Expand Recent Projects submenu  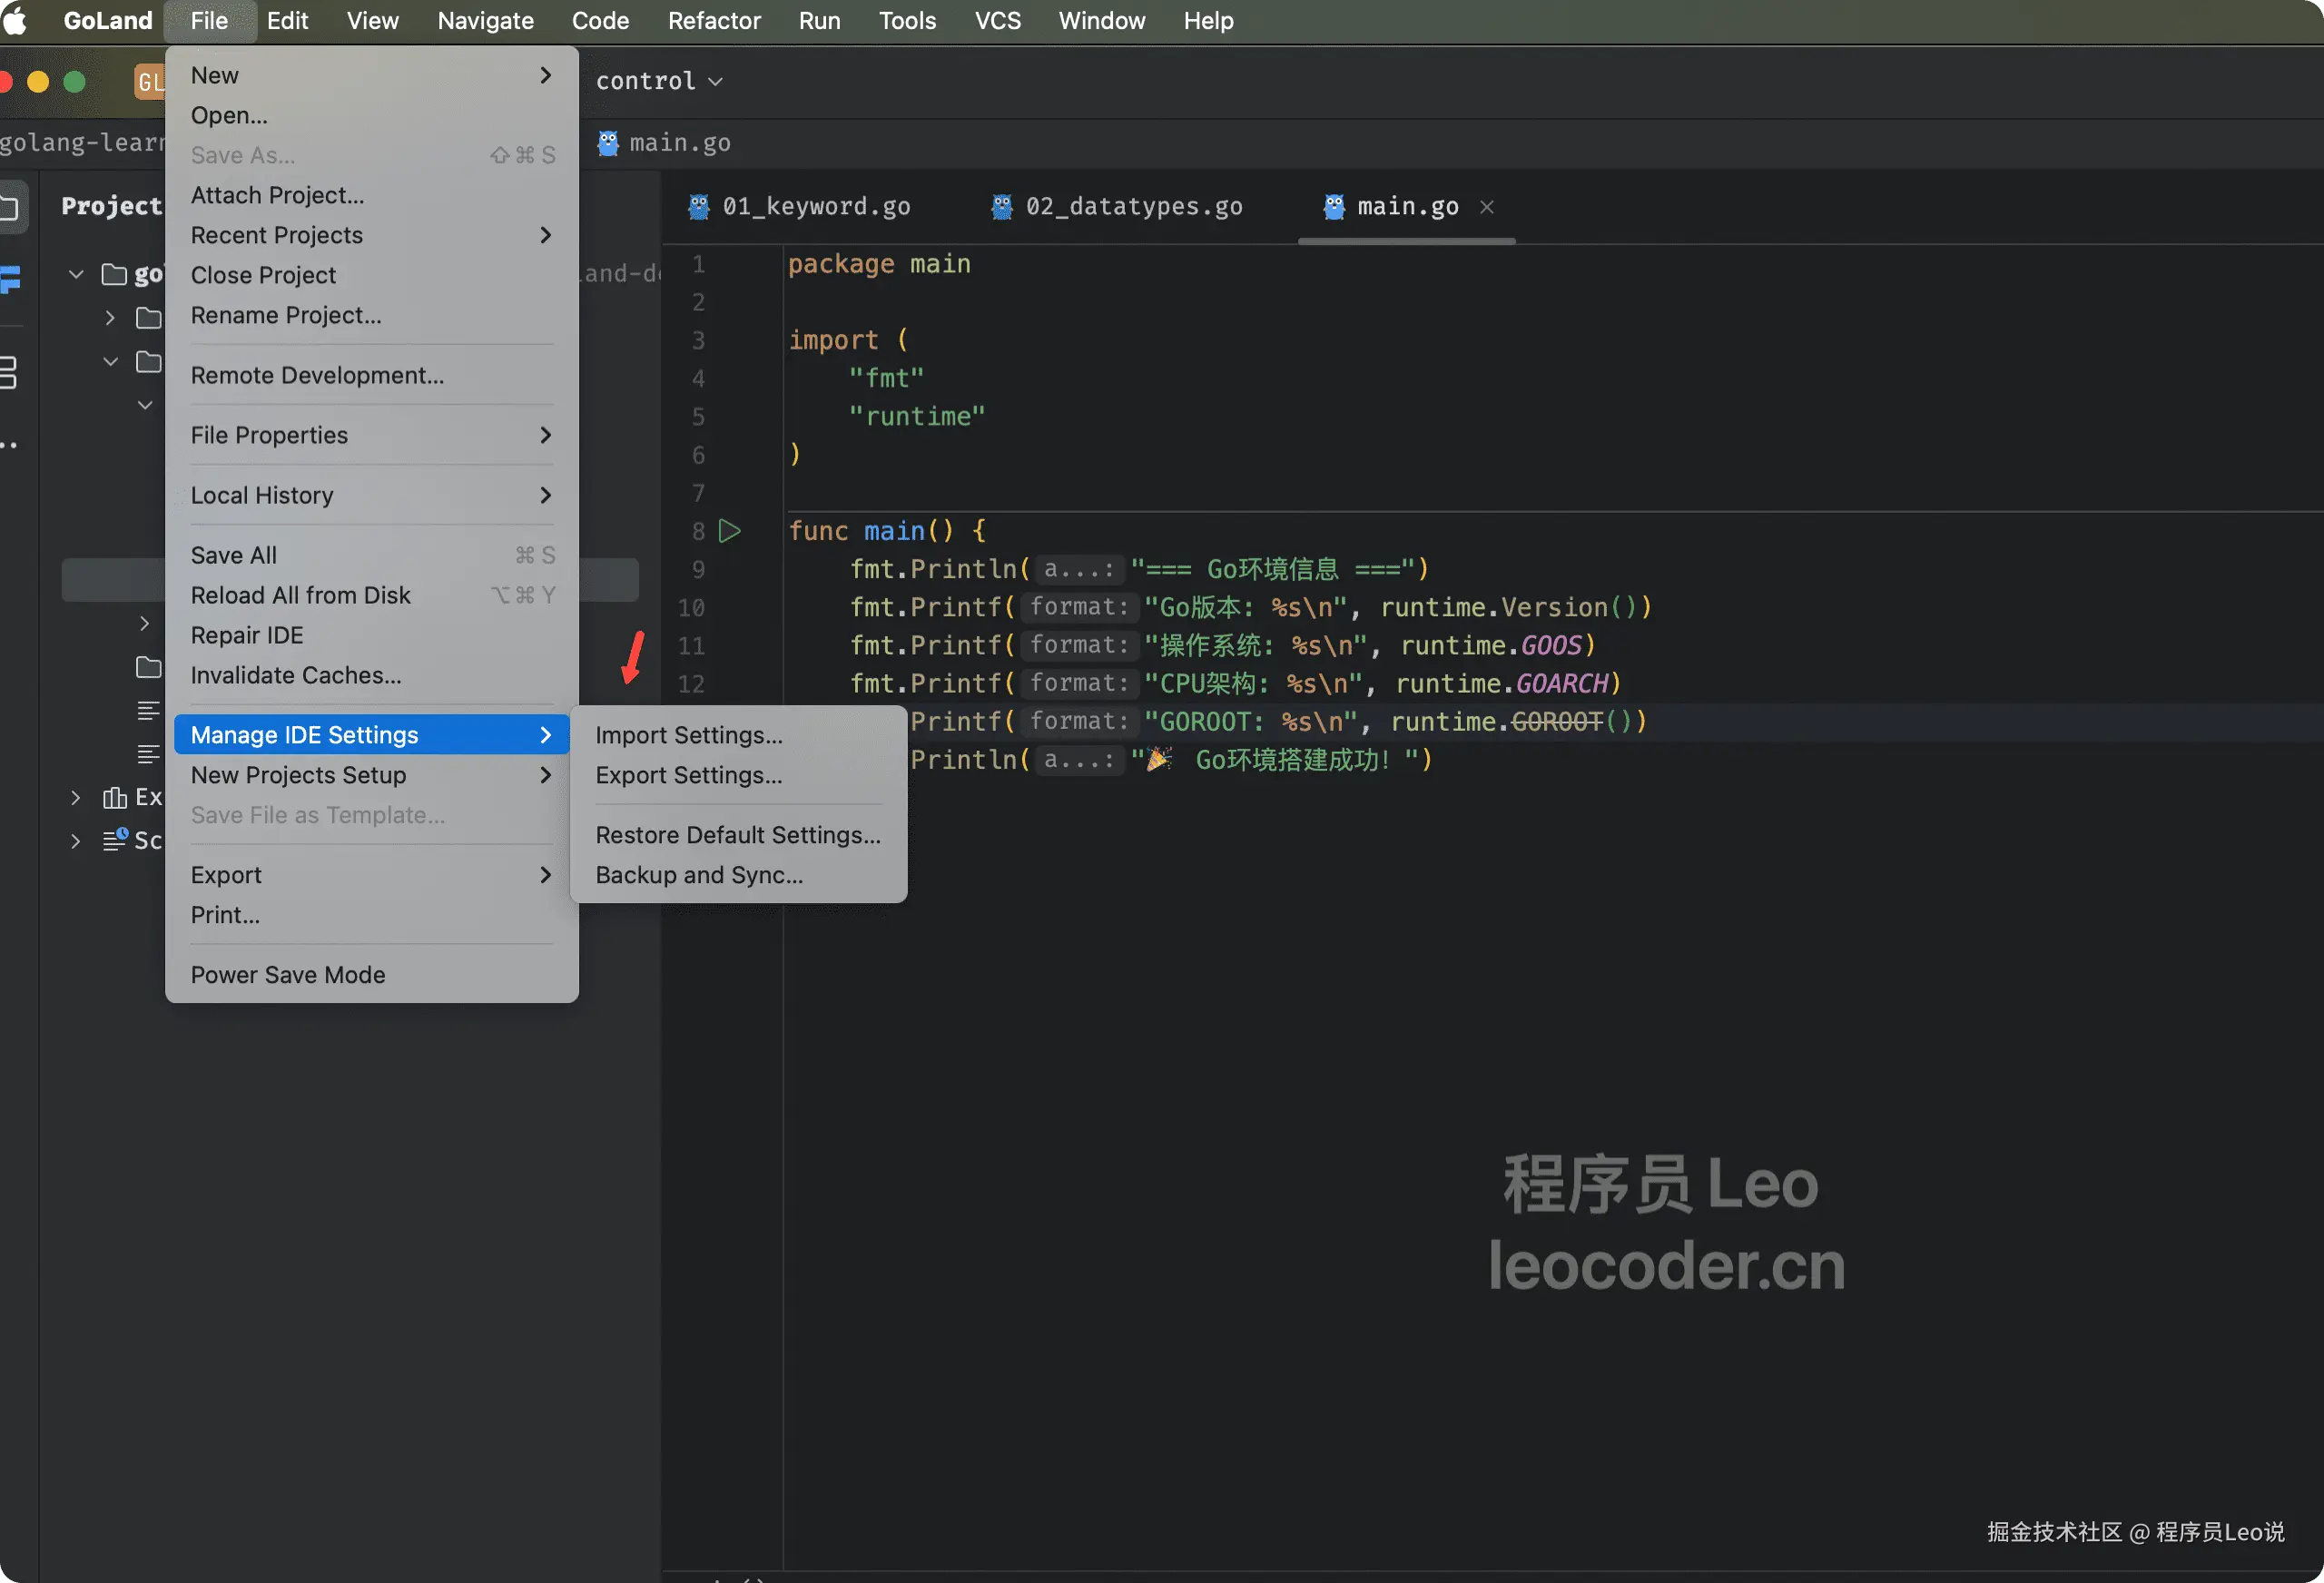coord(371,235)
